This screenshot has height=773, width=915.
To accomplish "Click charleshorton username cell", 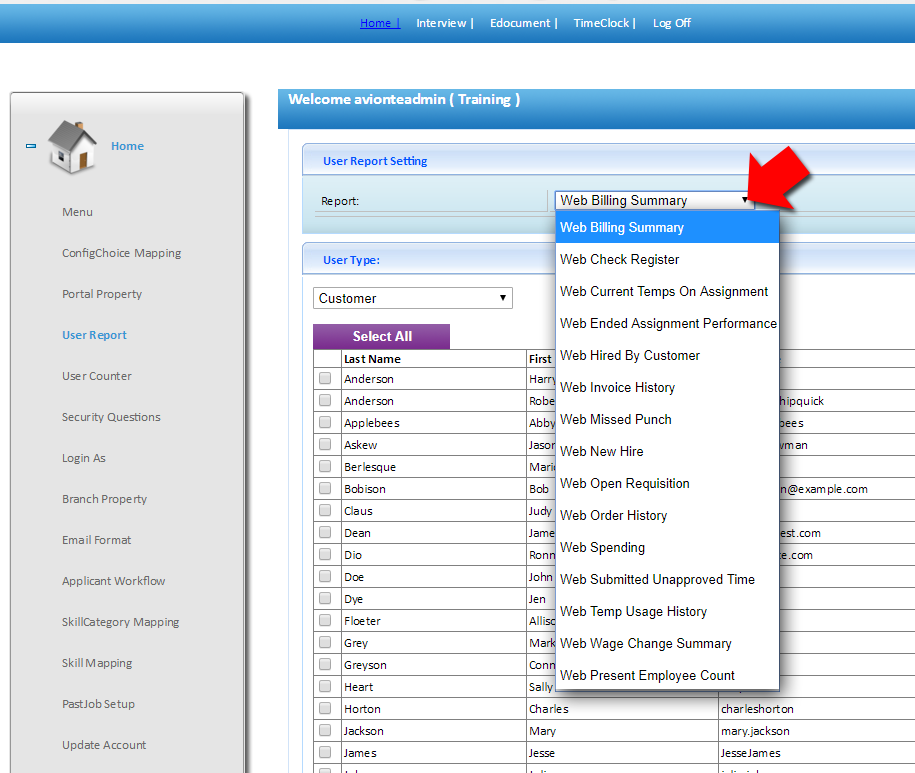I will pos(757,709).
